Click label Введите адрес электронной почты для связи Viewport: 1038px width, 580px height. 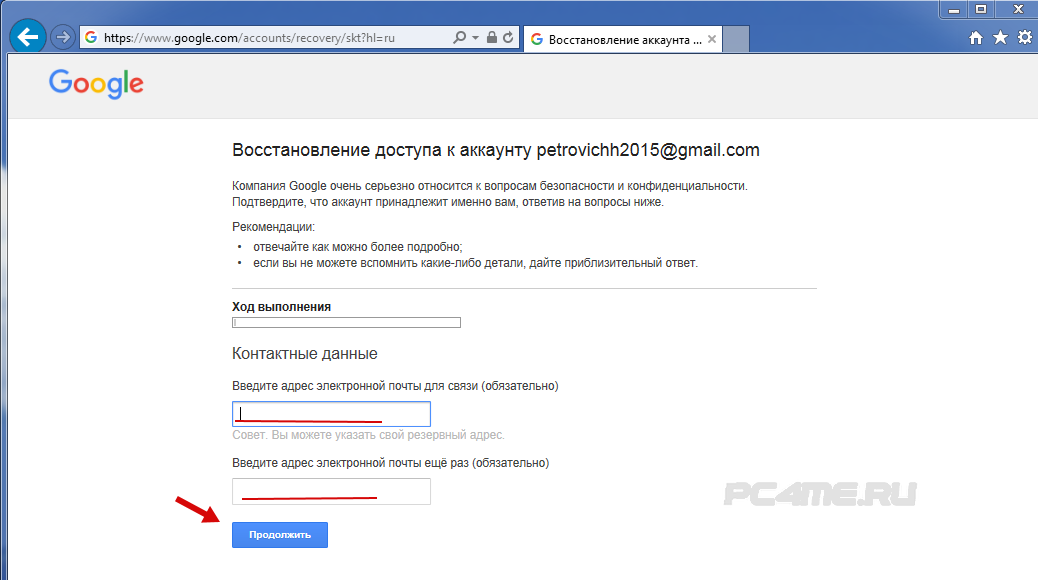click(x=395, y=386)
